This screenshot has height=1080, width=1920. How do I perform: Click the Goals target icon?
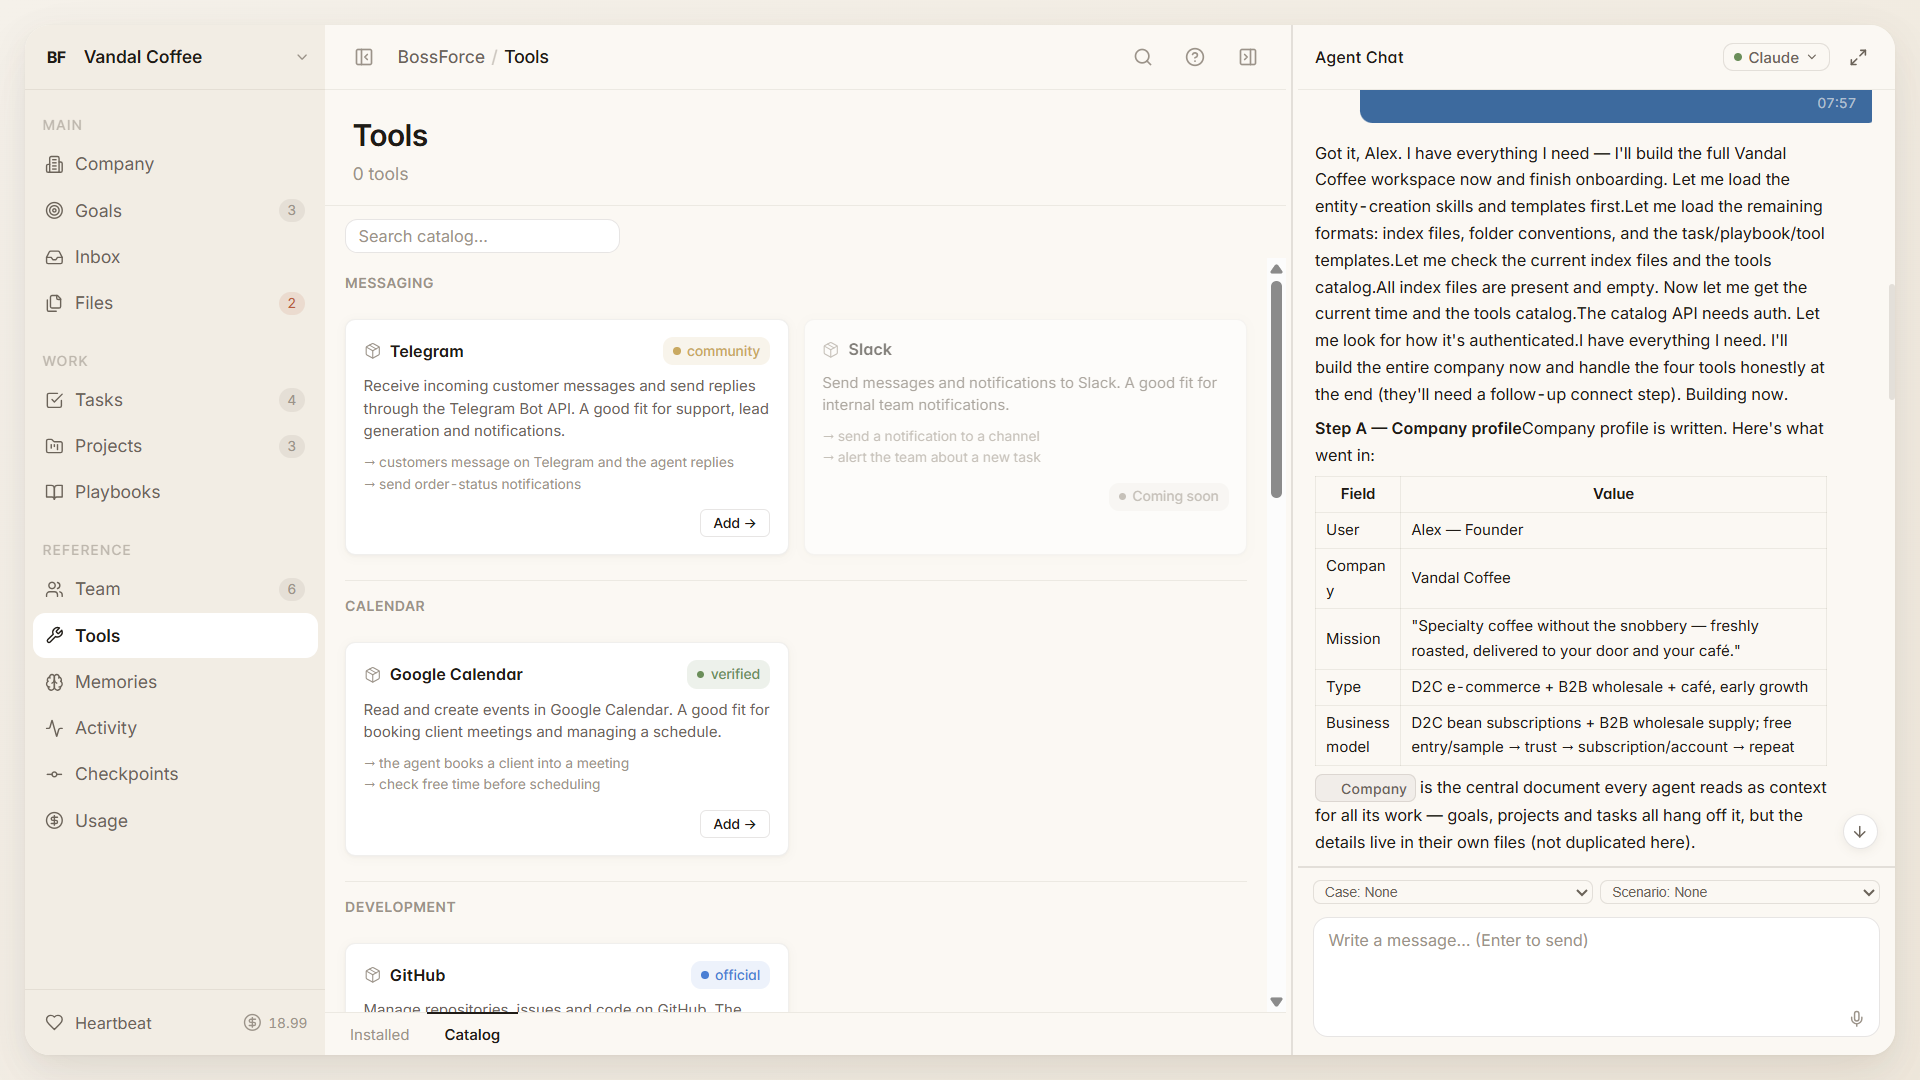[54, 210]
